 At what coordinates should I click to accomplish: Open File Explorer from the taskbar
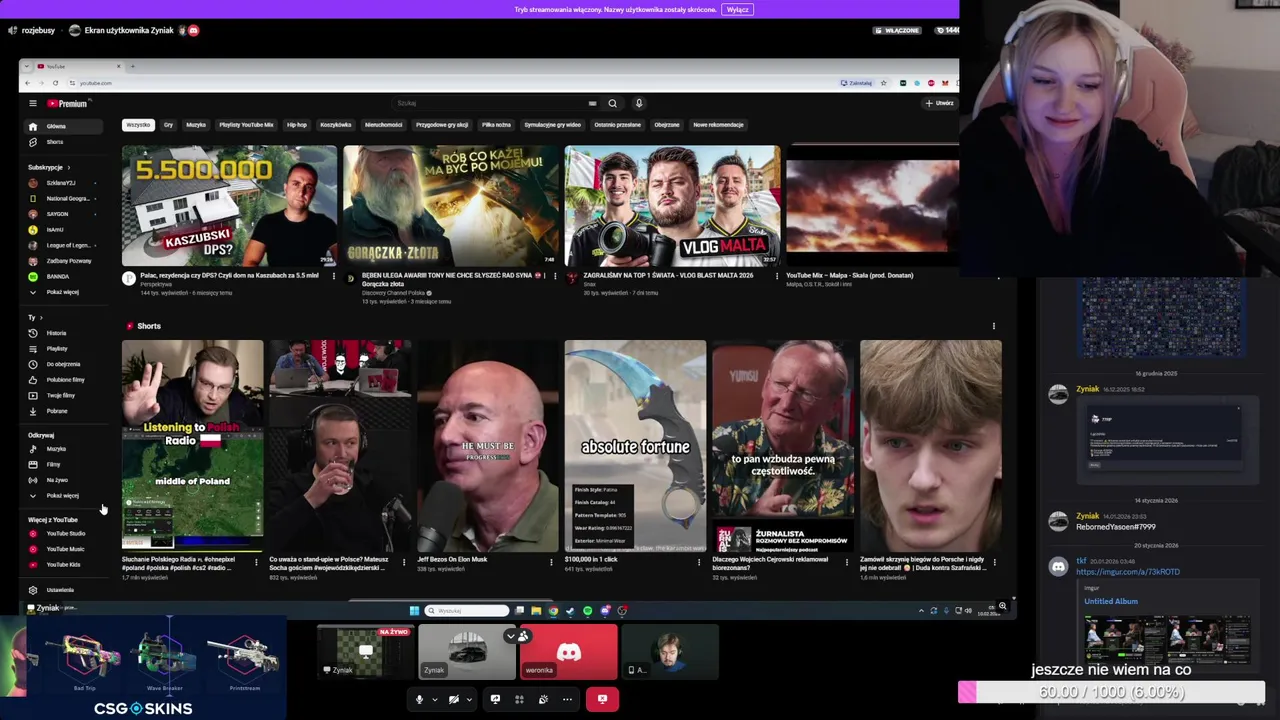[536, 610]
